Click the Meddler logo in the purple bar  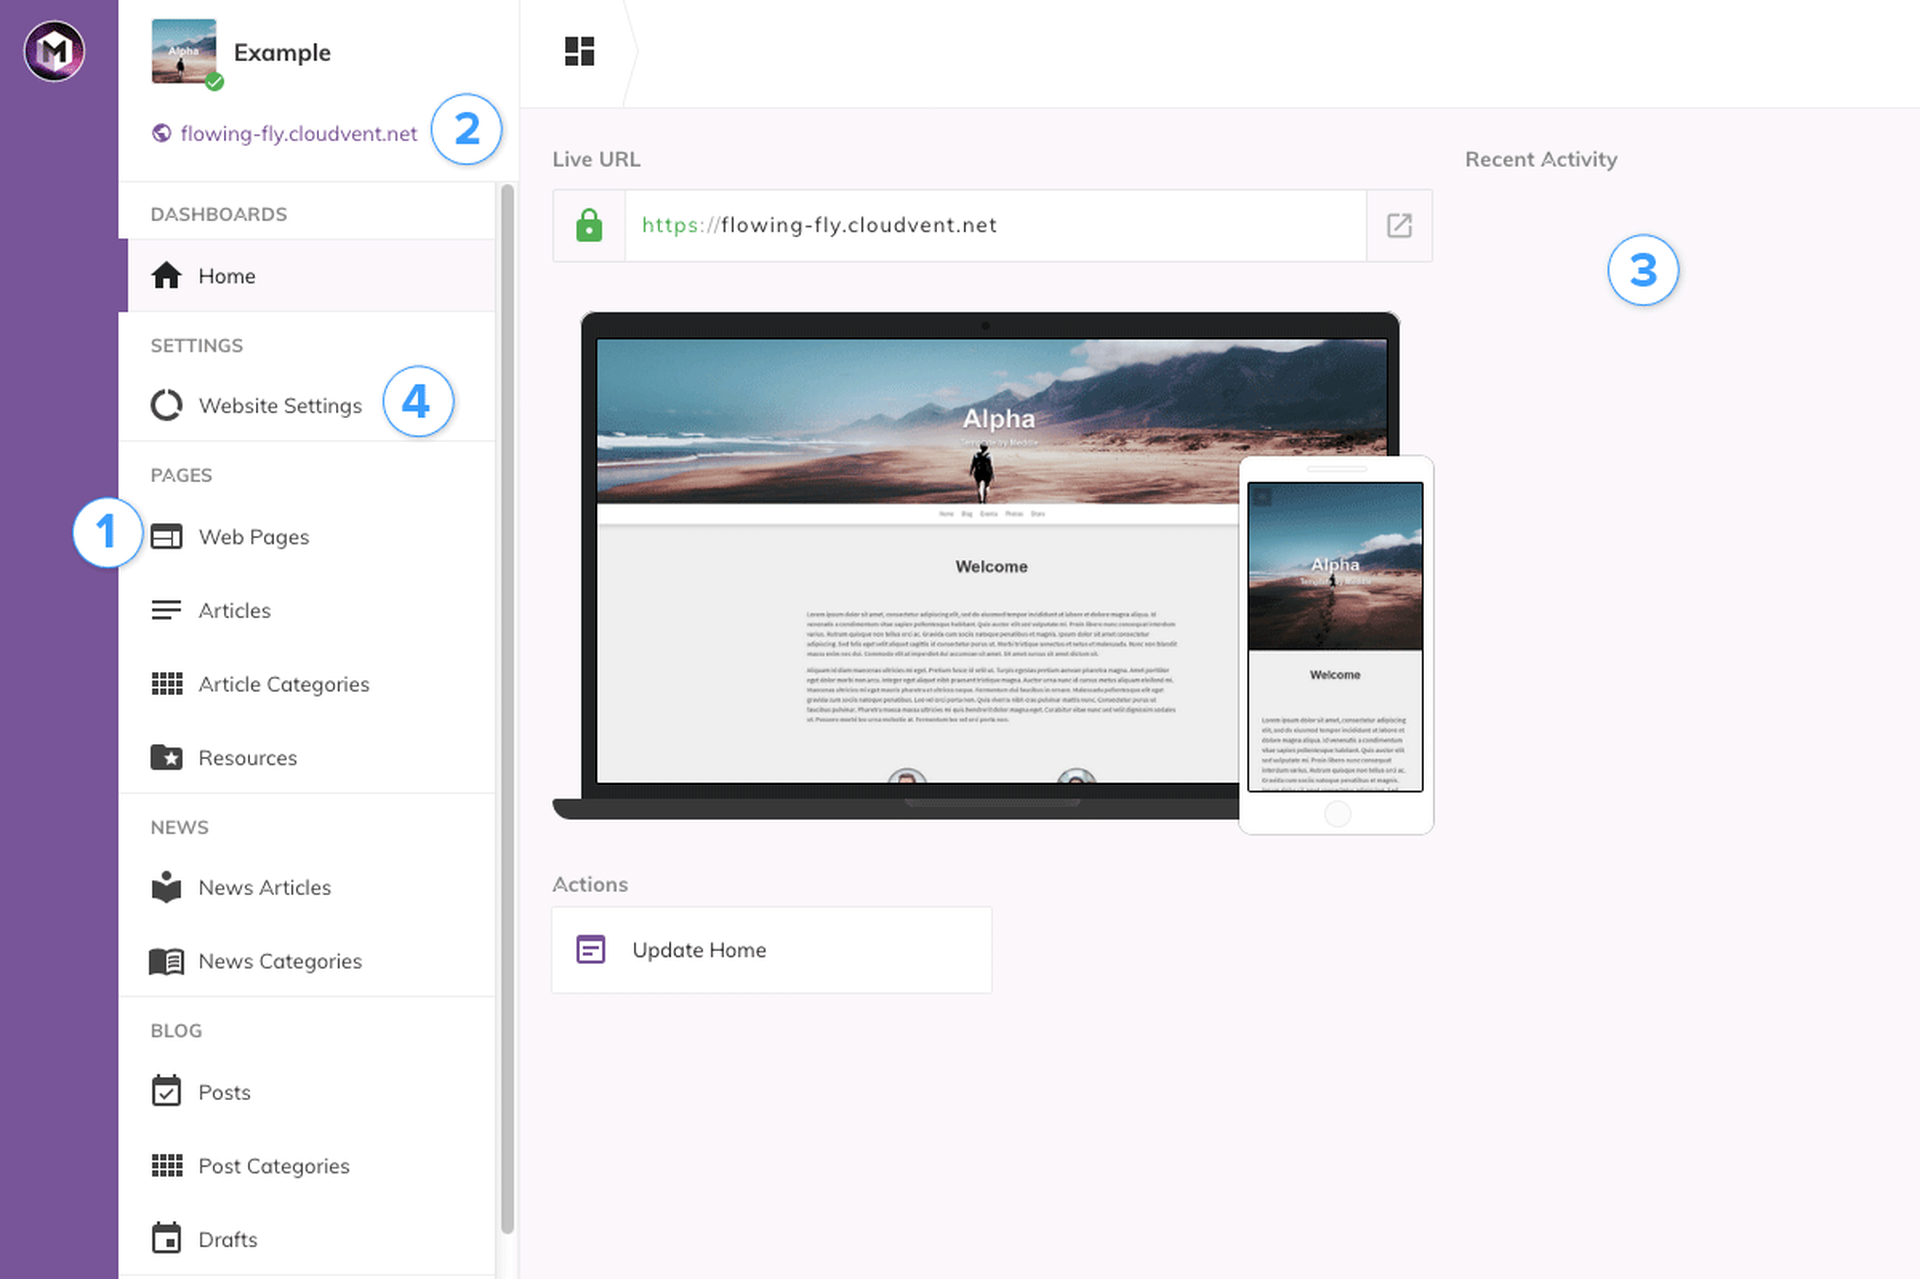[54, 51]
